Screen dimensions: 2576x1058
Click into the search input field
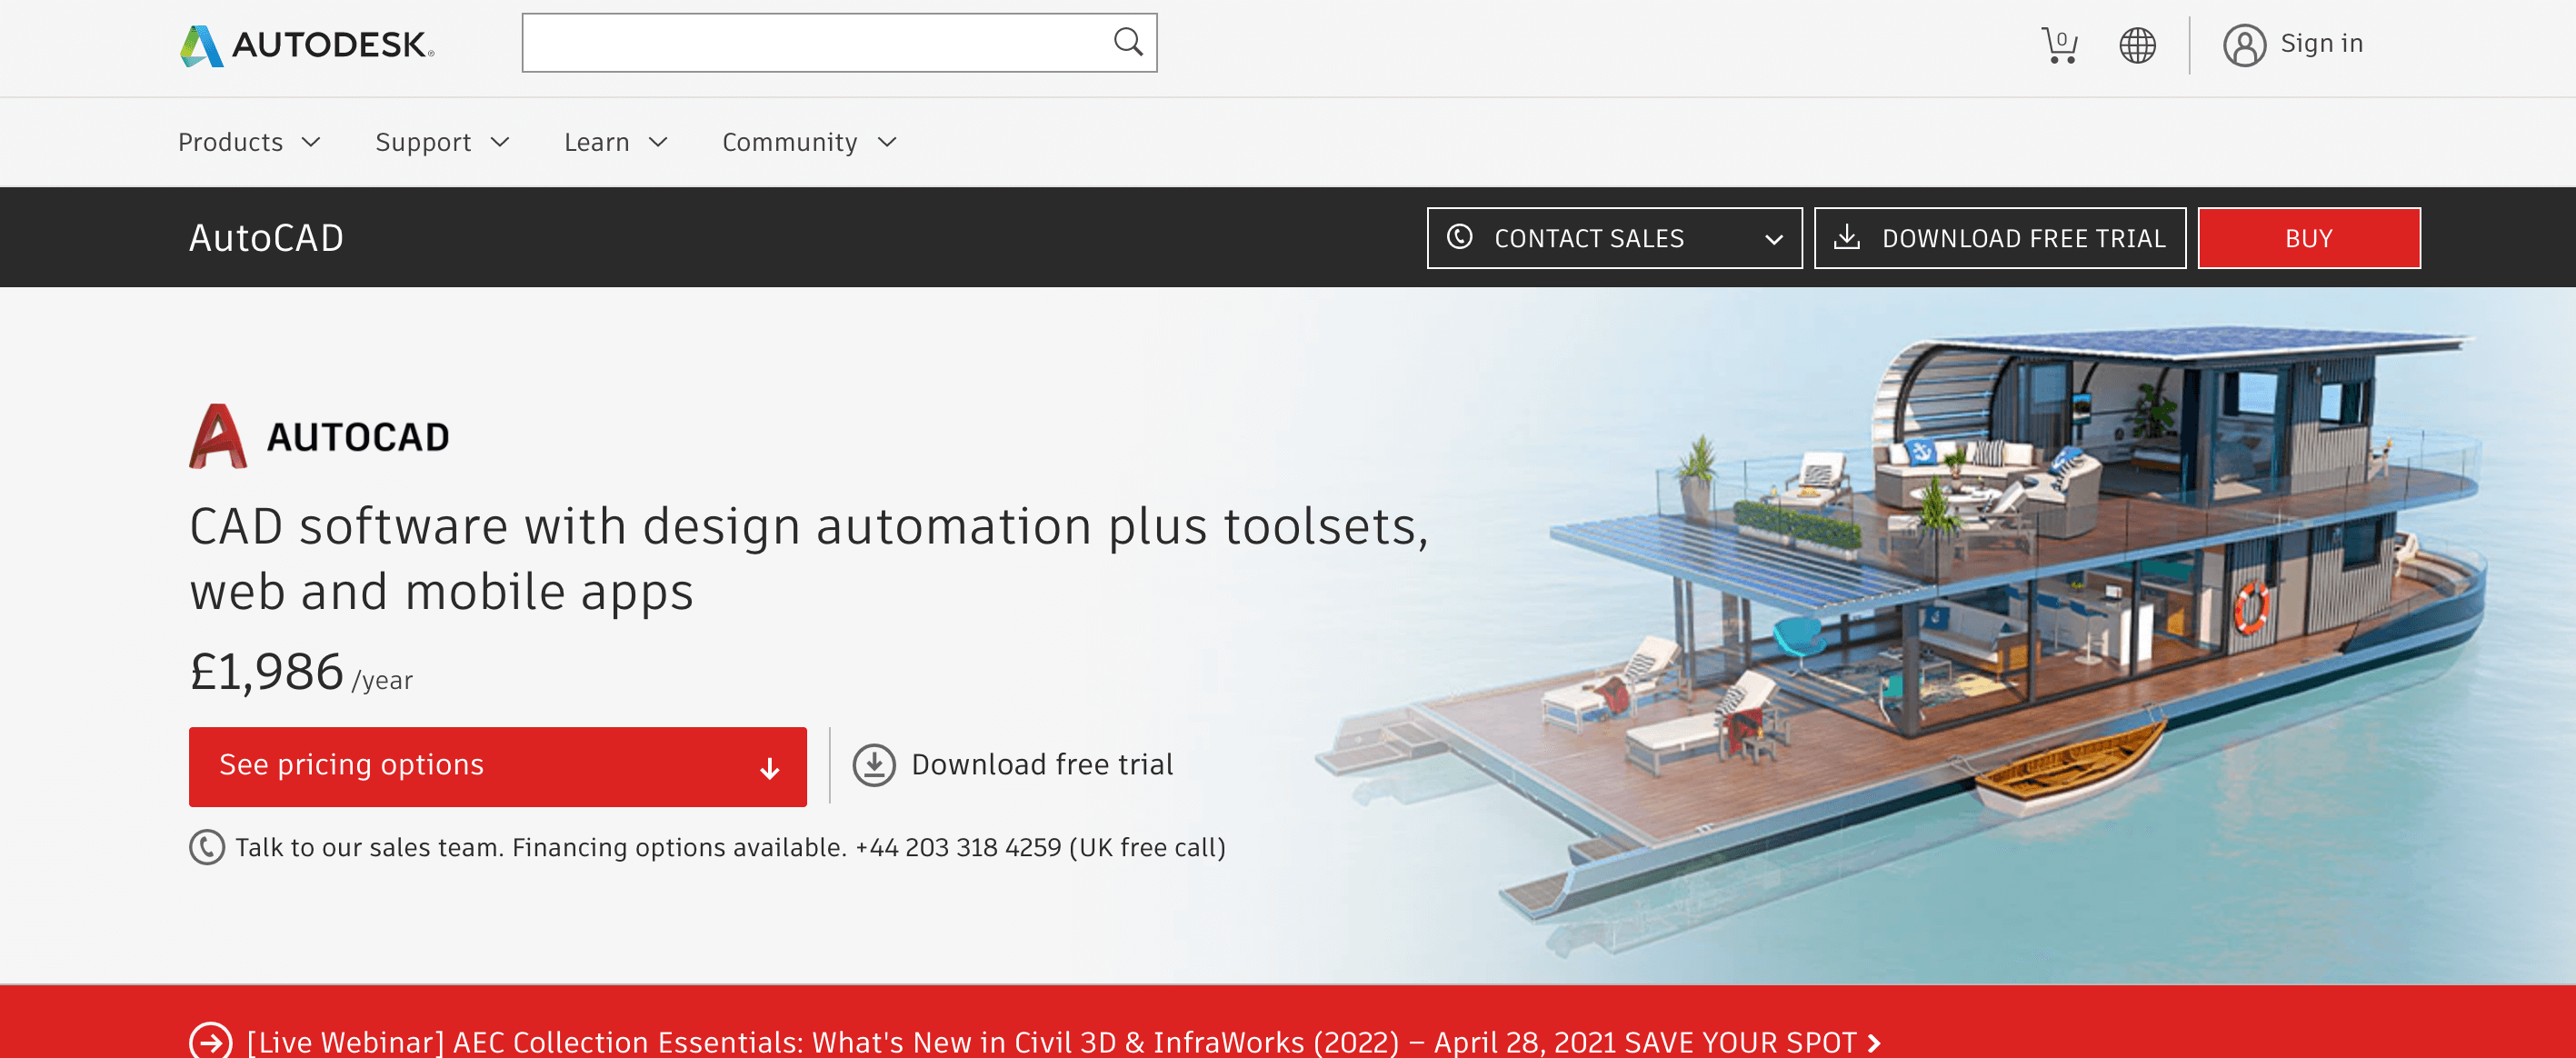tap(810, 43)
